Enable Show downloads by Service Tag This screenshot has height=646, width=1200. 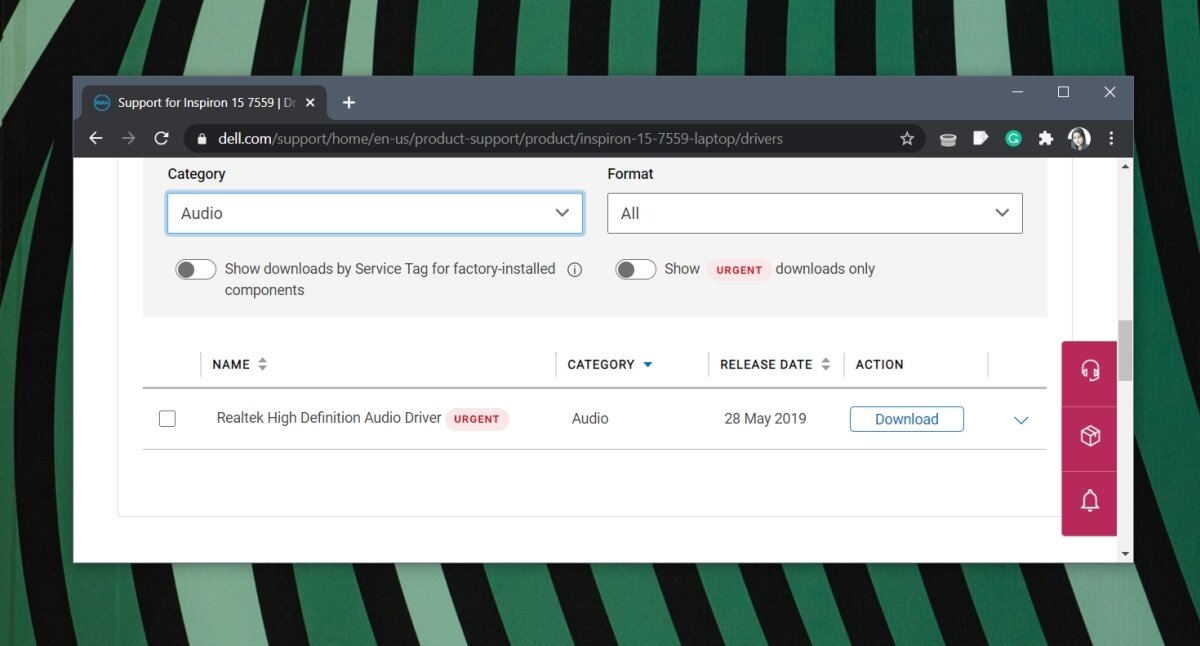tap(195, 269)
